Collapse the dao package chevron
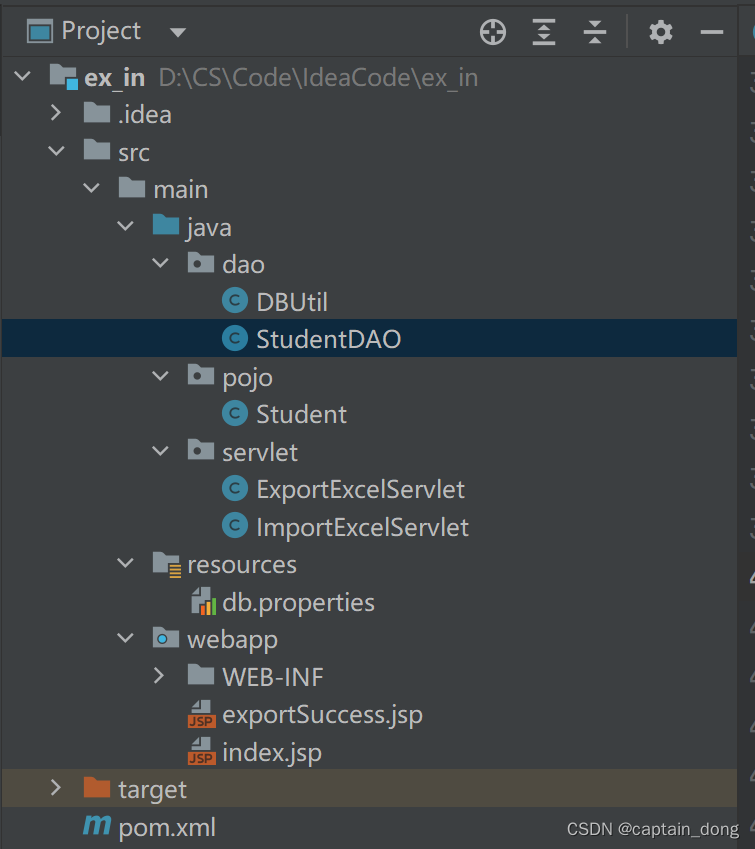 pyautogui.click(x=160, y=263)
